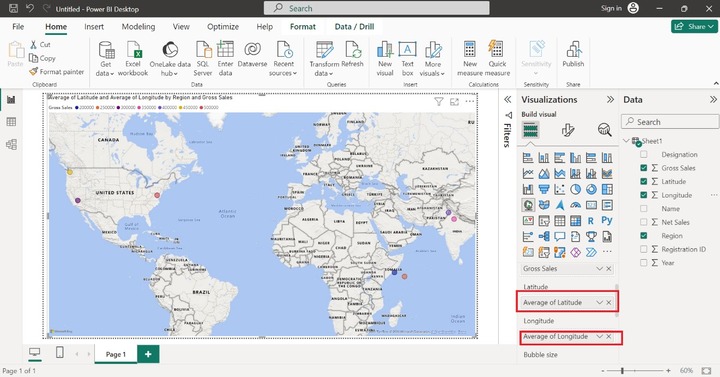Click the visual's filter icon
This screenshot has height=377, width=720.
[439, 102]
